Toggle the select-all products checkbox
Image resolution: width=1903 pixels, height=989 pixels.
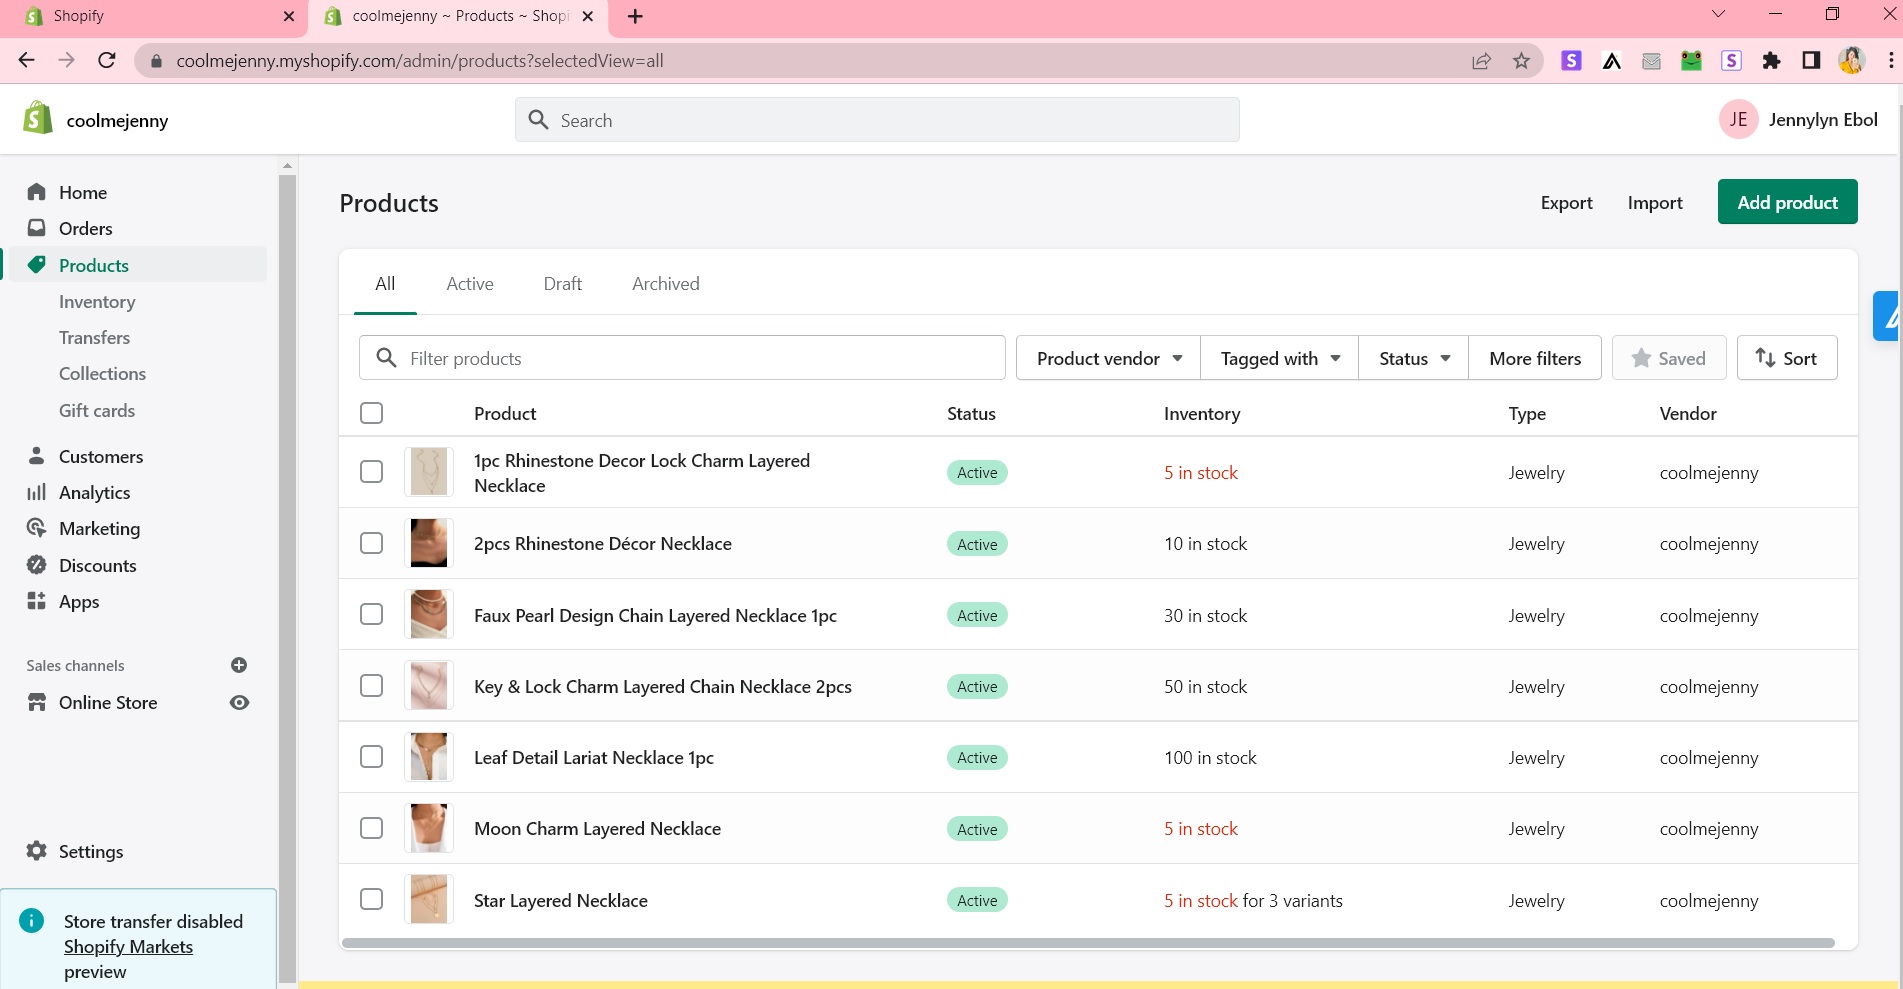pyautogui.click(x=371, y=413)
